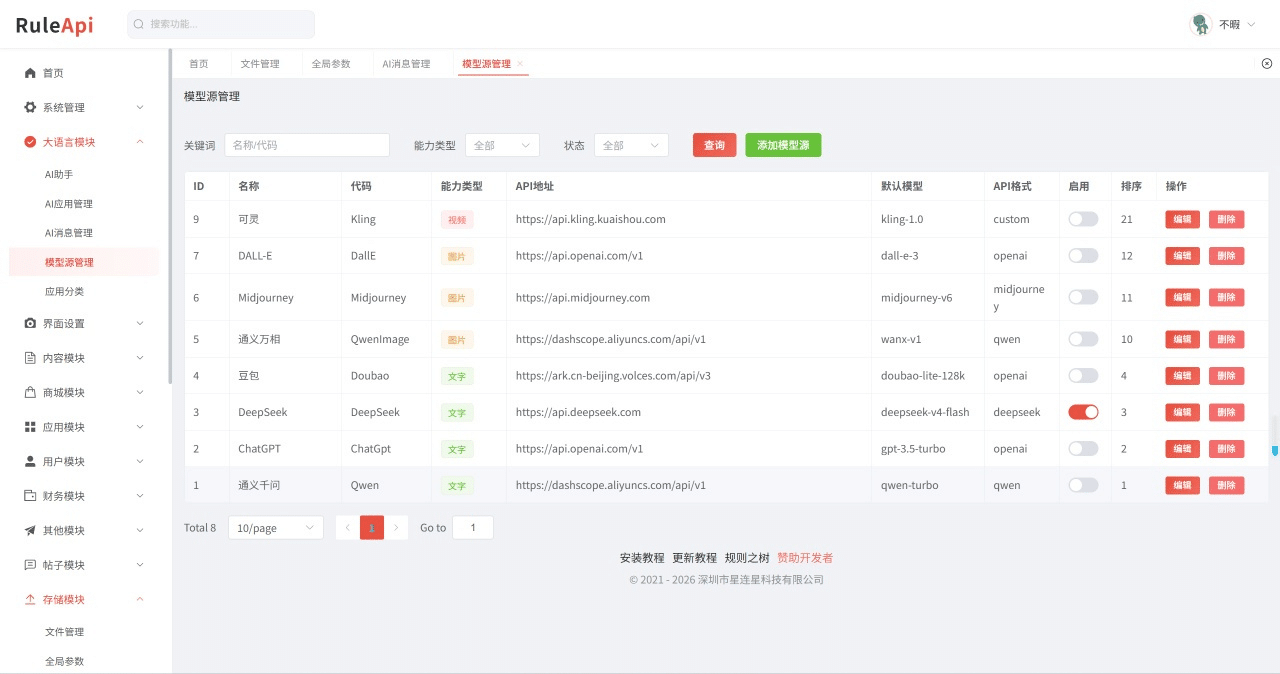Click the 关键词 名称/代码 input field
1280x674 pixels.
coord(307,145)
